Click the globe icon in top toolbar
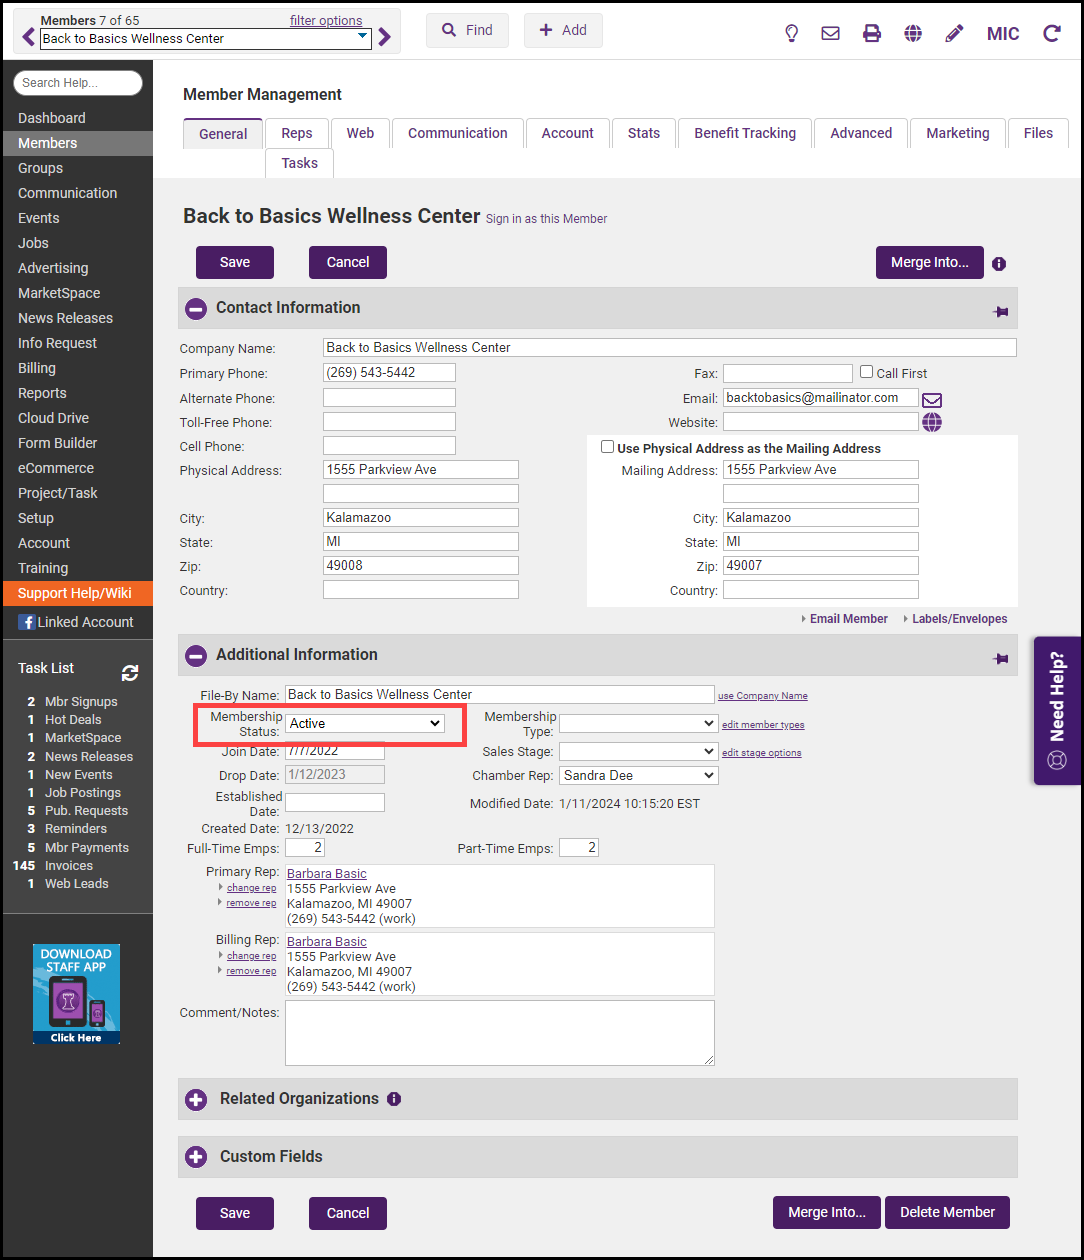This screenshot has width=1084, height=1260. point(913,33)
